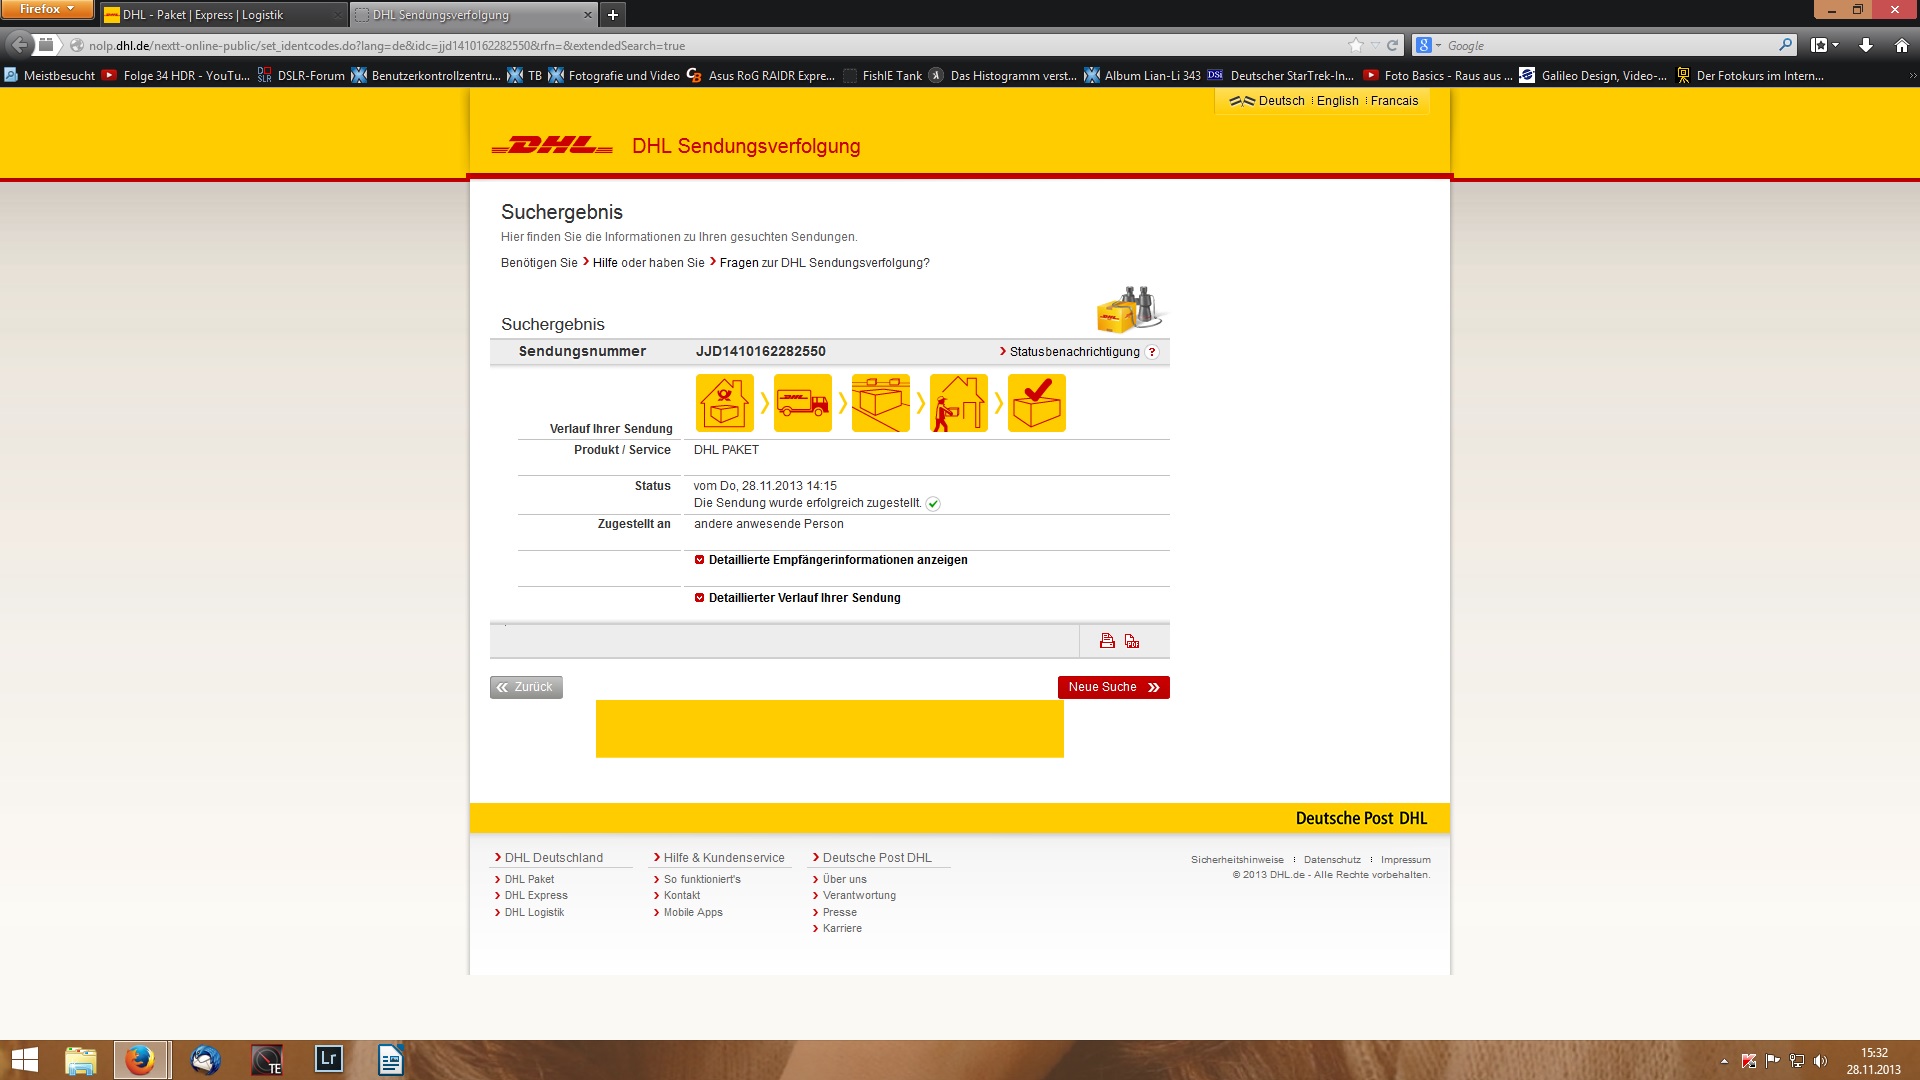Open the Presse footer link
The image size is (1920, 1080).
(840, 913)
